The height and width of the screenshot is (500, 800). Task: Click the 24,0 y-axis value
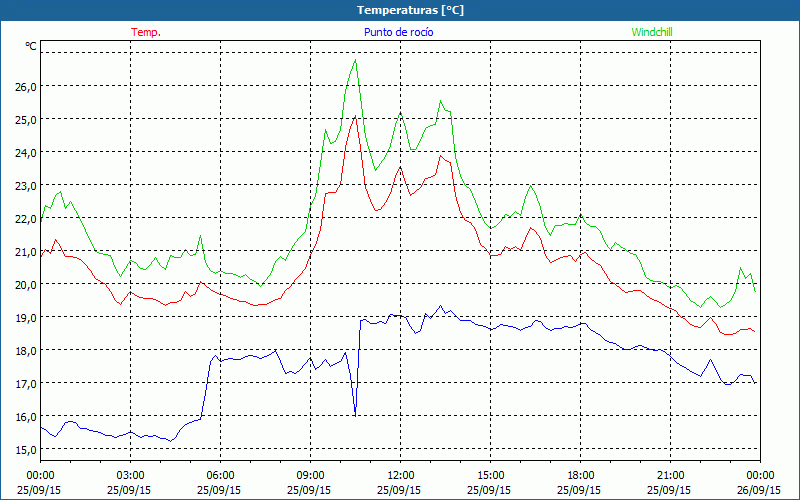[26, 153]
